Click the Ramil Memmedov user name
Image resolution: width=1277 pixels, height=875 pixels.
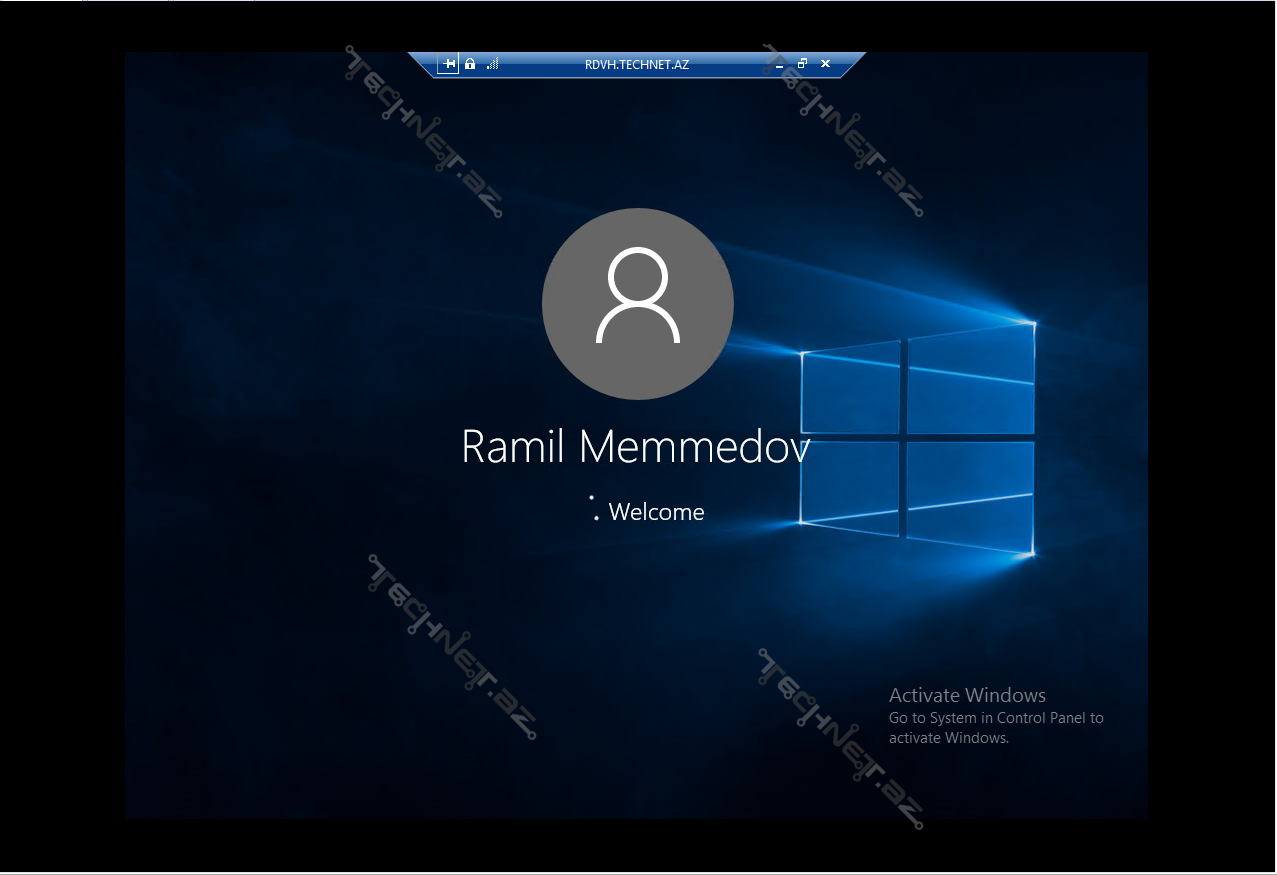(635, 447)
